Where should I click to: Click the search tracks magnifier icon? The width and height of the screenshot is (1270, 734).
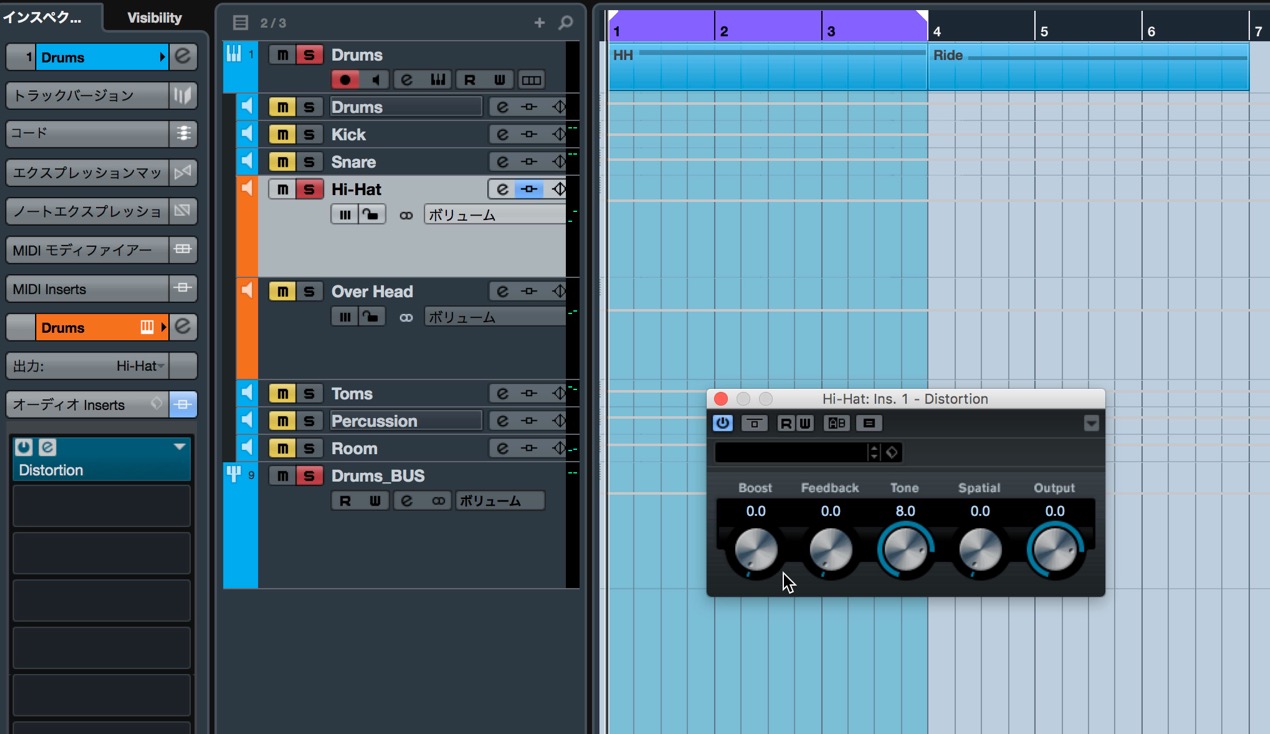[566, 23]
